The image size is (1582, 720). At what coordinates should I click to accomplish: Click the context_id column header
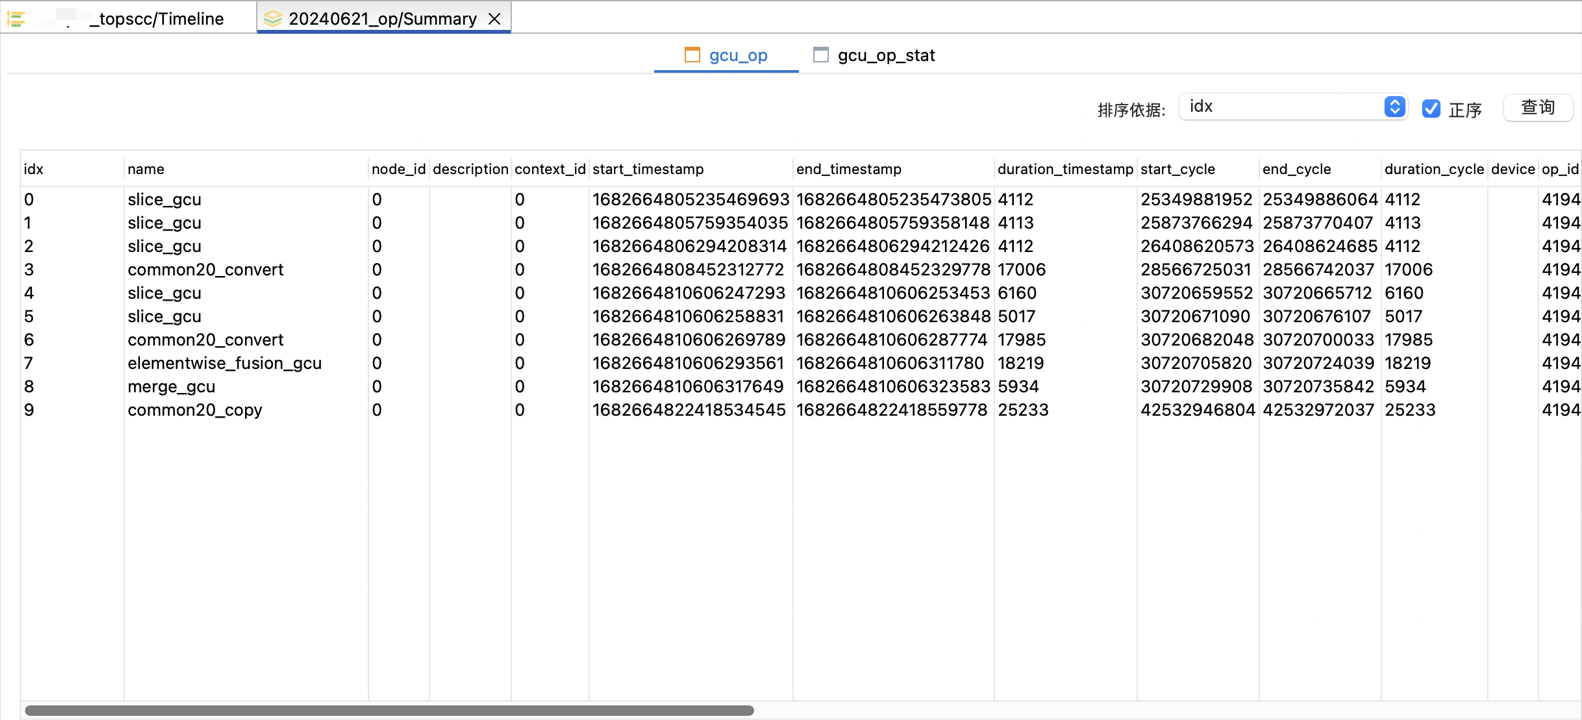click(x=550, y=169)
